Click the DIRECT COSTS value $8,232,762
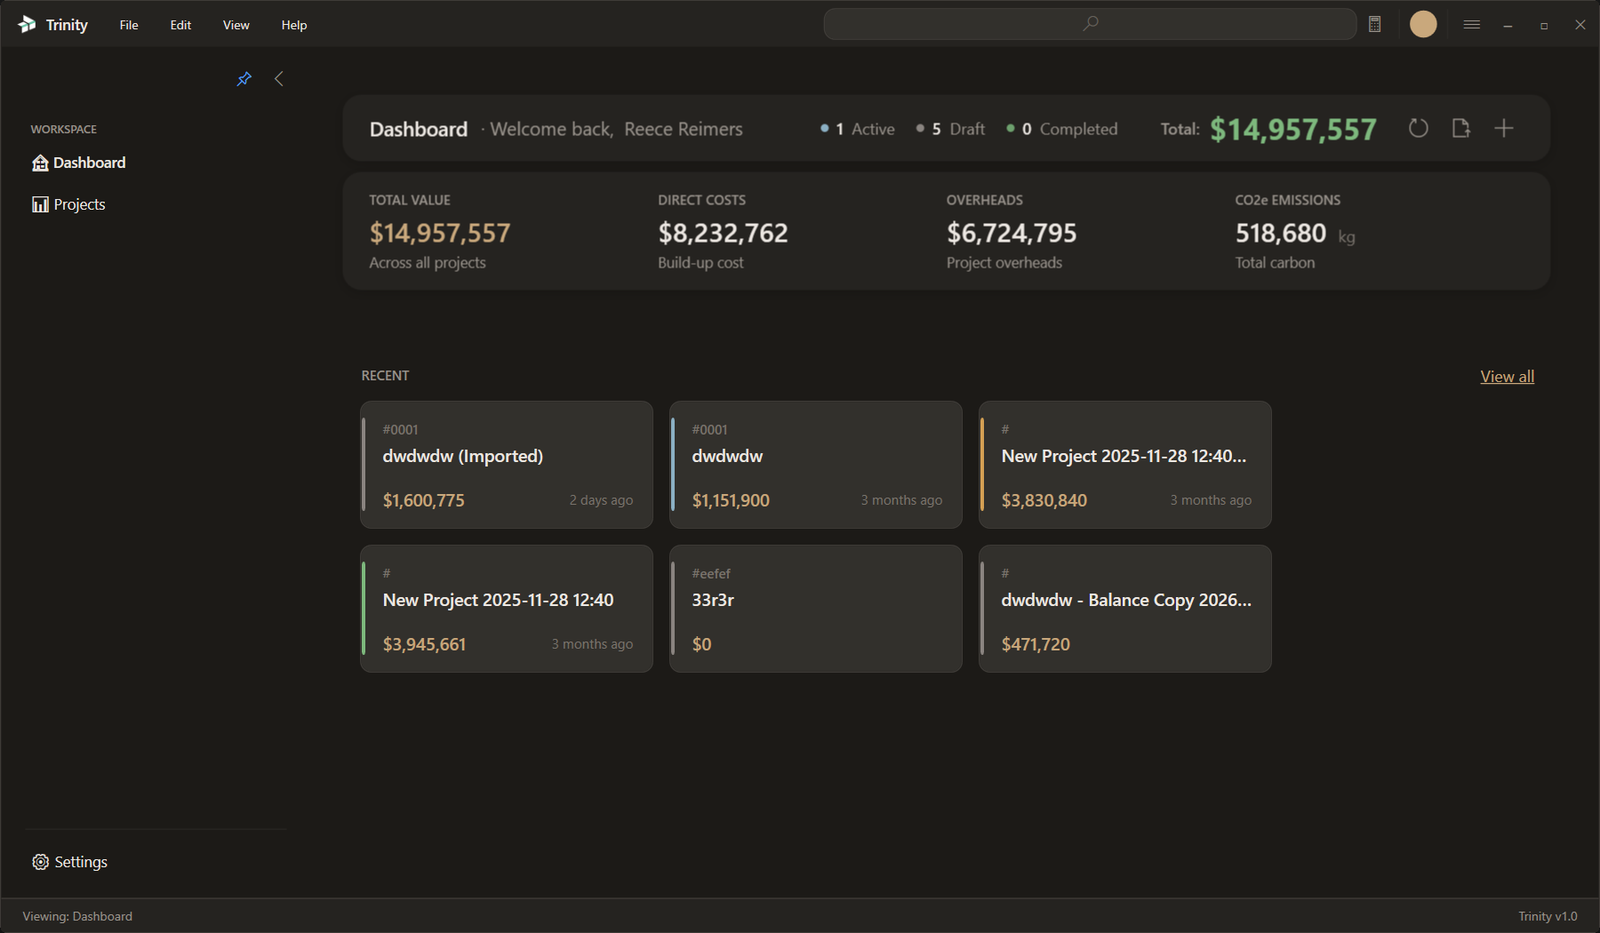1600x933 pixels. tap(723, 233)
